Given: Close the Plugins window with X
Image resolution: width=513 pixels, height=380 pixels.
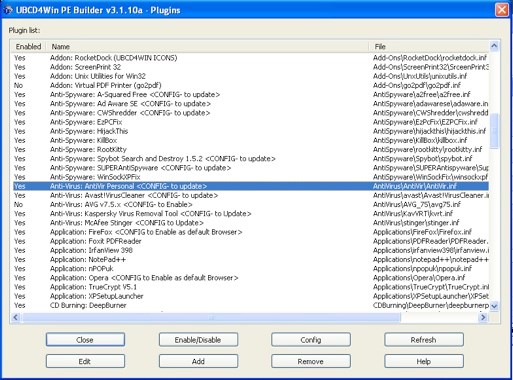Looking at the screenshot, I should [502, 10].
